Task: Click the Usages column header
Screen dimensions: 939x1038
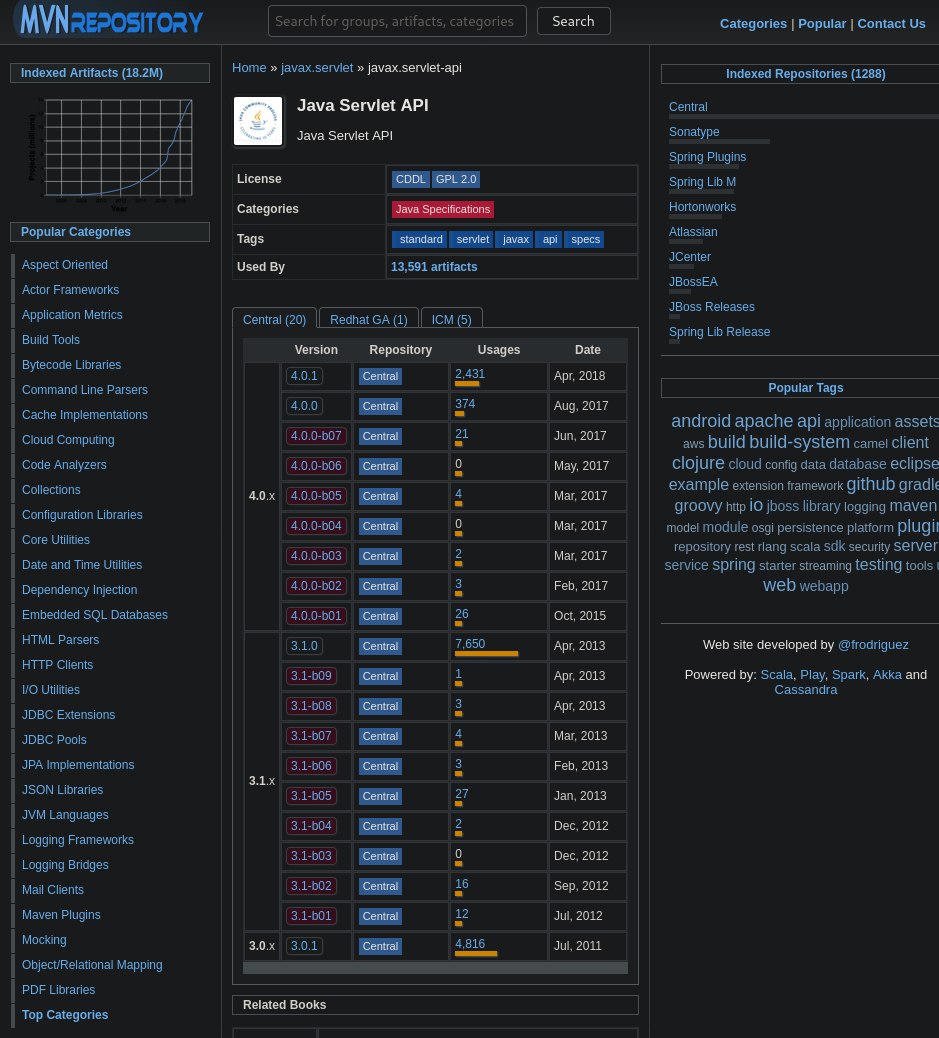Action: pos(499,350)
